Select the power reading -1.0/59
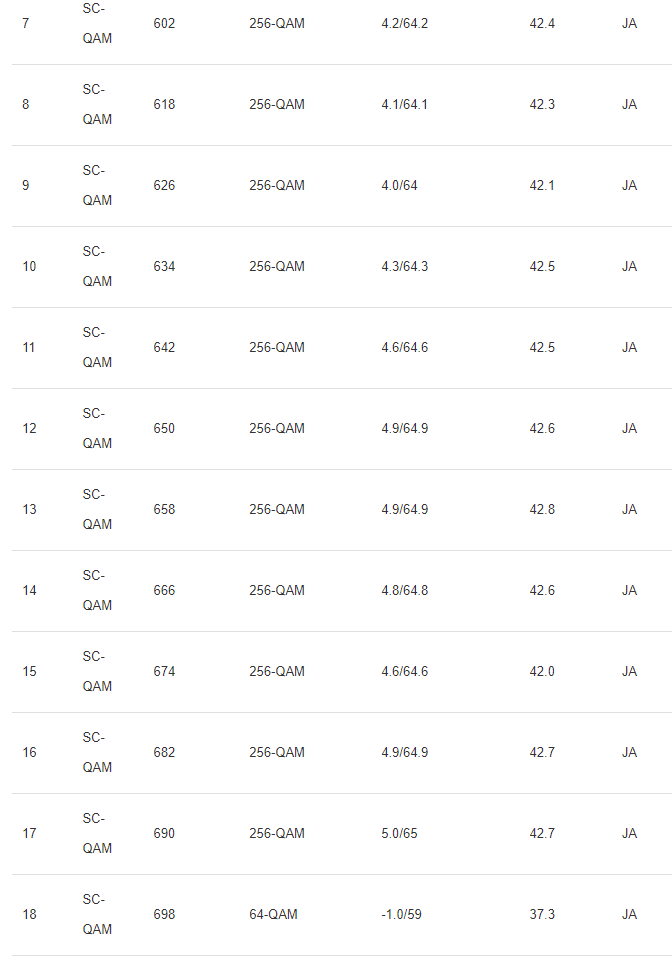This screenshot has width=672, height=963. pos(401,914)
